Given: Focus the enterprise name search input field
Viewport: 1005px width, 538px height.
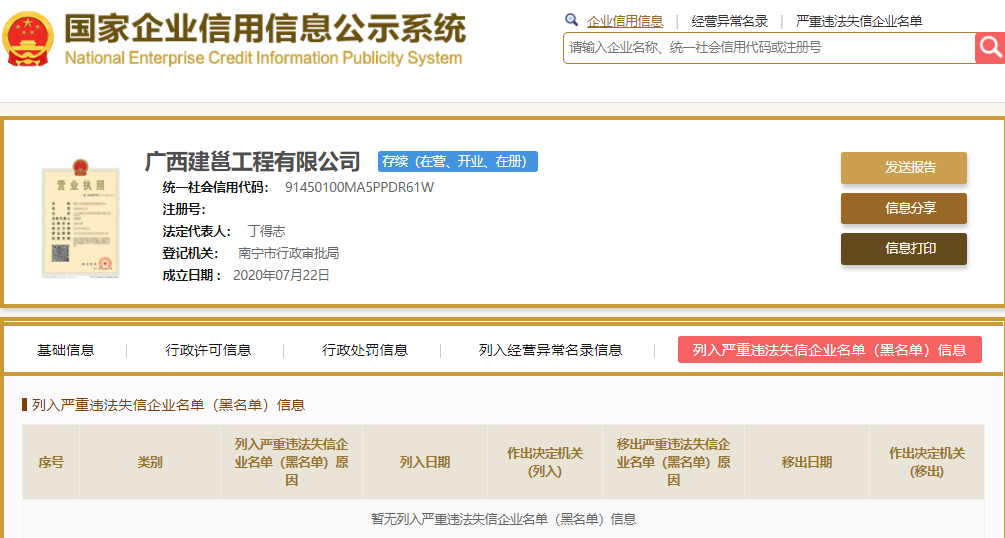Looking at the screenshot, I should [x=769, y=47].
